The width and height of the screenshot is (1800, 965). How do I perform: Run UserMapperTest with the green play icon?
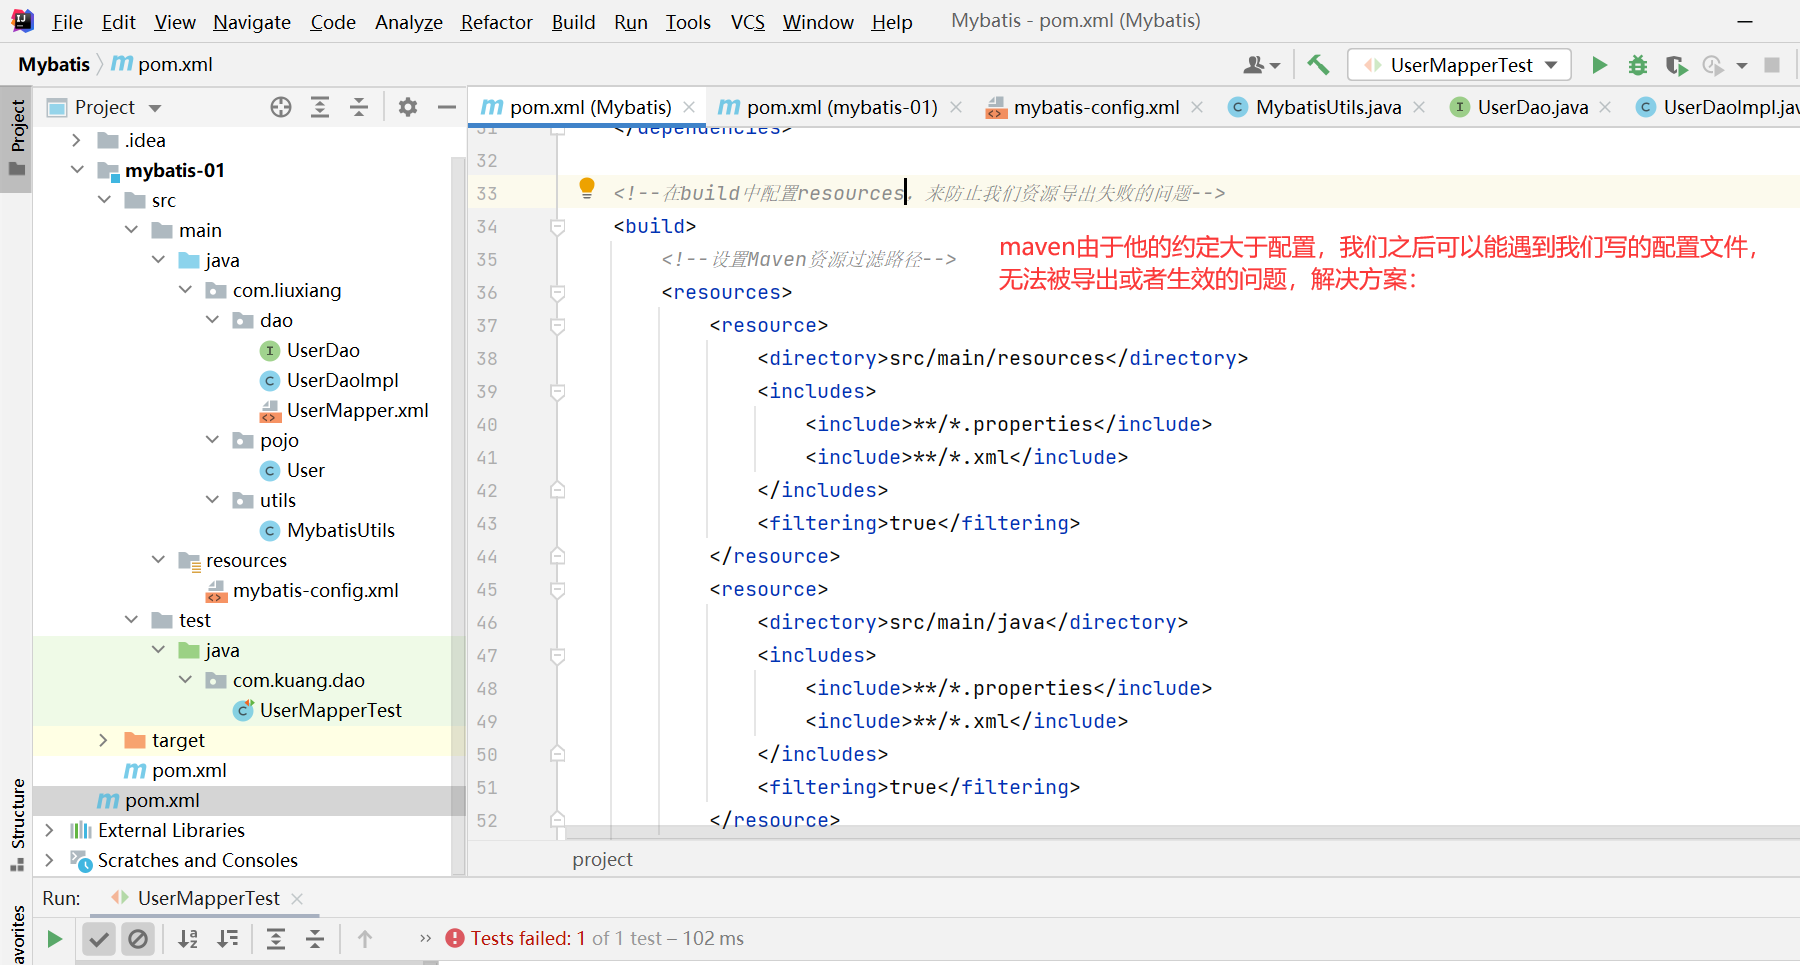point(1599,65)
